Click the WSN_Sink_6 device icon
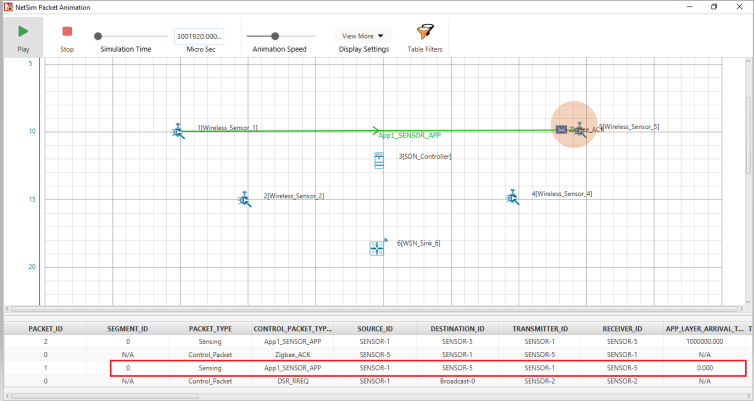The image size is (754, 401). click(x=377, y=247)
